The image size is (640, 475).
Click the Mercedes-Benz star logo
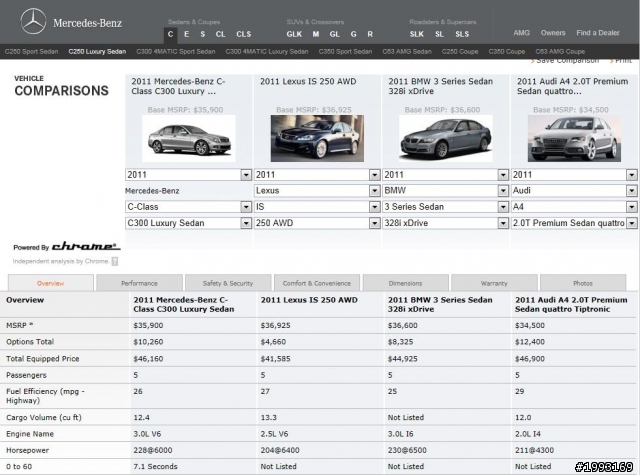coord(33,21)
